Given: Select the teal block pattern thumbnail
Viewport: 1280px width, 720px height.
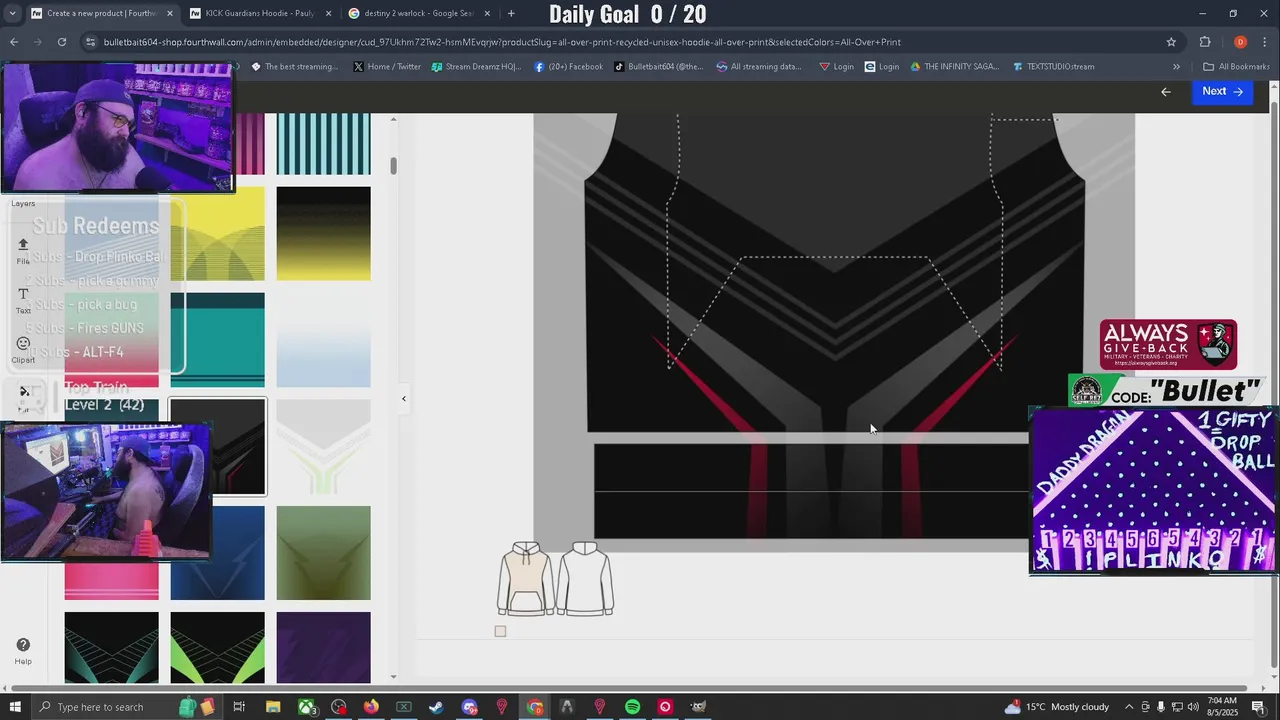Looking at the screenshot, I should [x=217, y=340].
